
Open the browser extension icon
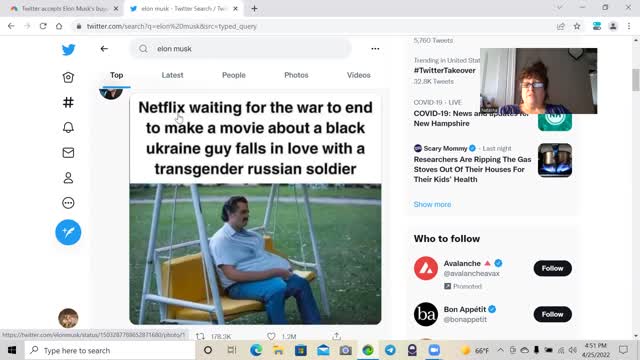pyautogui.click(x=597, y=26)
